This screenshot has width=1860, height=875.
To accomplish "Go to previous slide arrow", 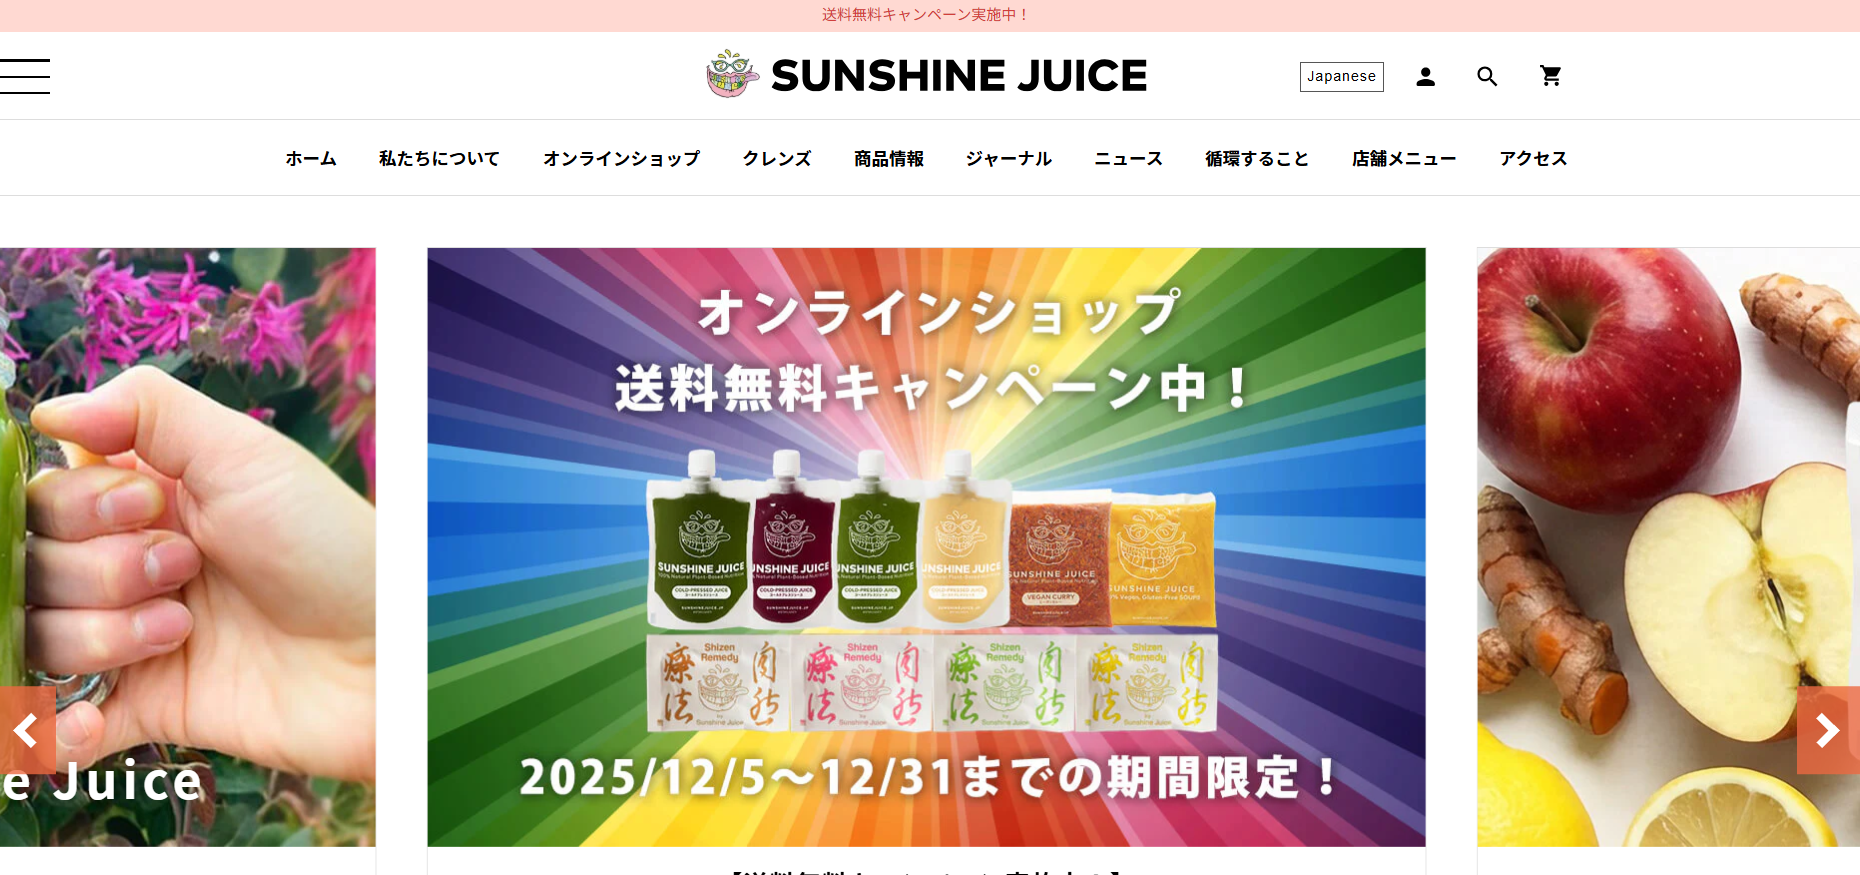I will pyautogui.click(x=27, y=730).
